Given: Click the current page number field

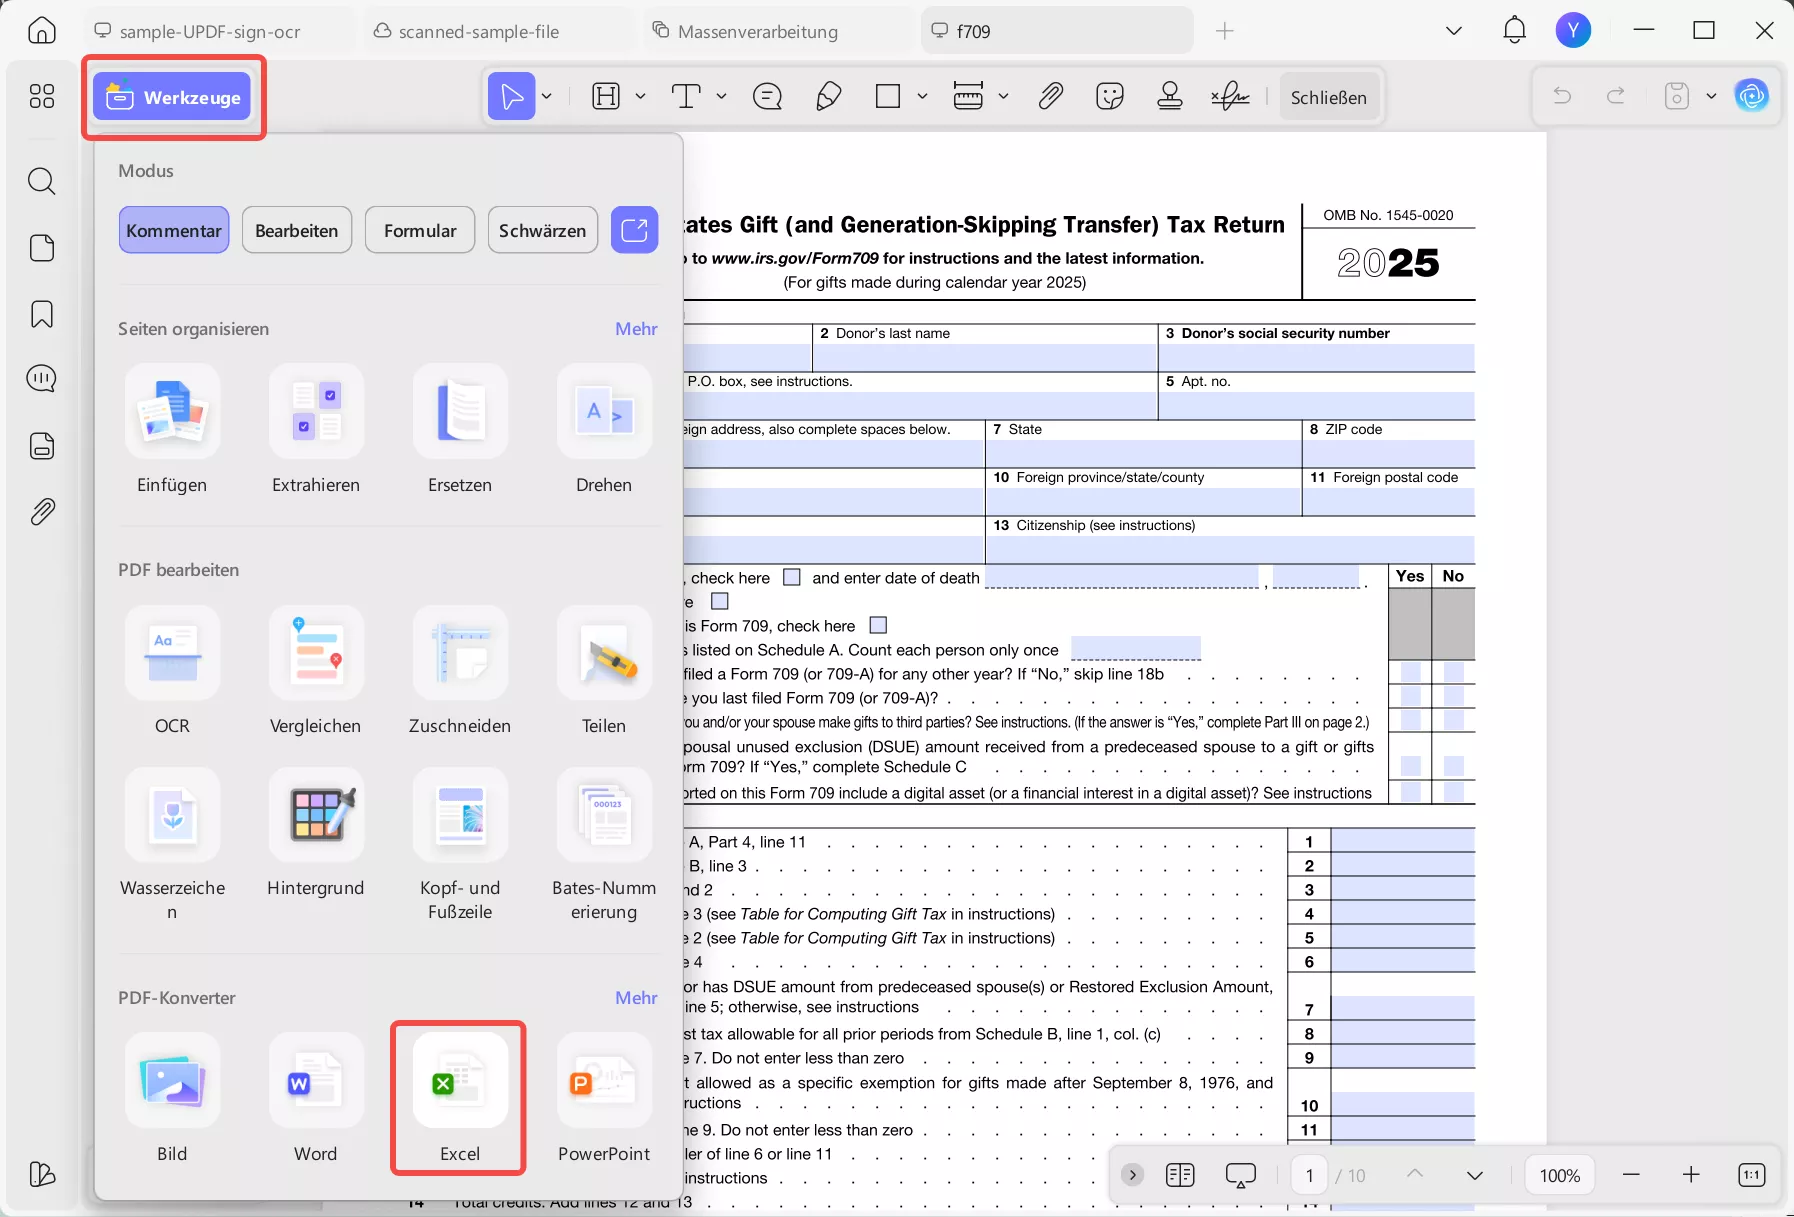Looking at the screenshot, I should [1309, 1175].
